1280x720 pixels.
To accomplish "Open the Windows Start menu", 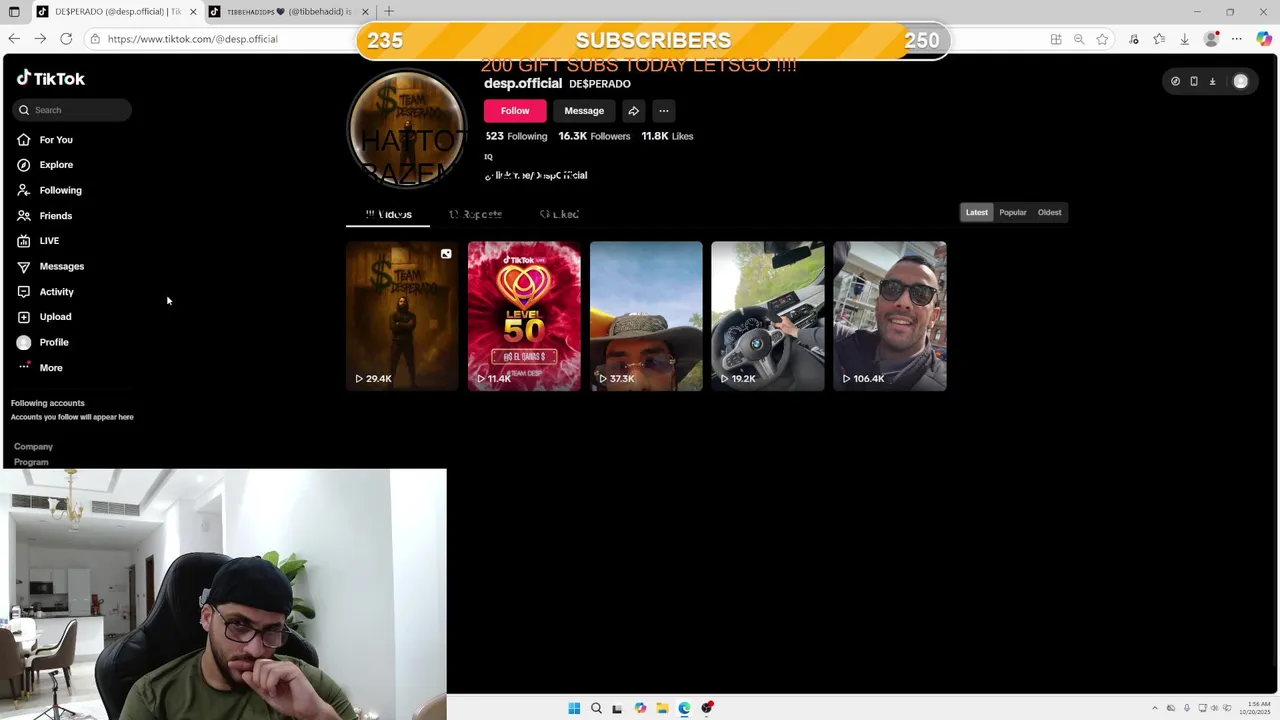I will 574,708.
